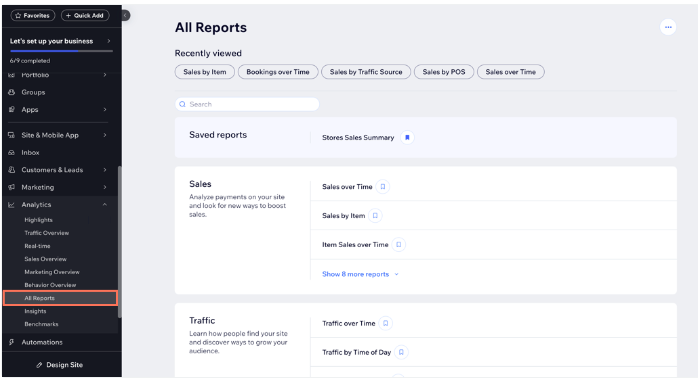Open Real-time under Analytics
698x380 pixels.
[x=37, y=246]
